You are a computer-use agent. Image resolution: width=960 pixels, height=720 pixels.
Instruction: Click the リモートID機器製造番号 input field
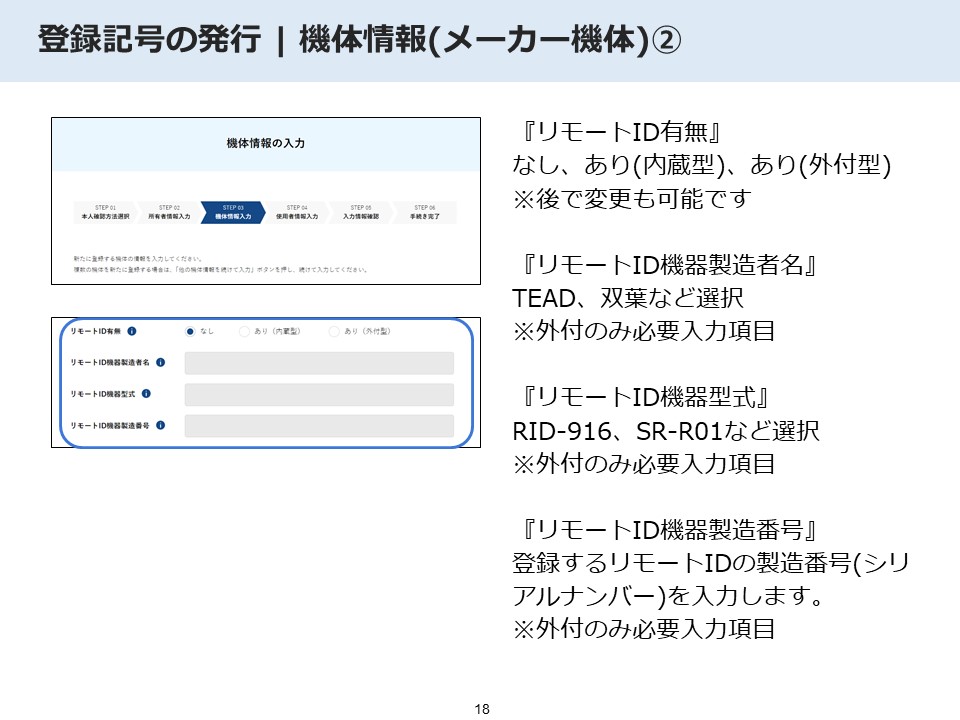pyautogui.click(x=319, y=426)
